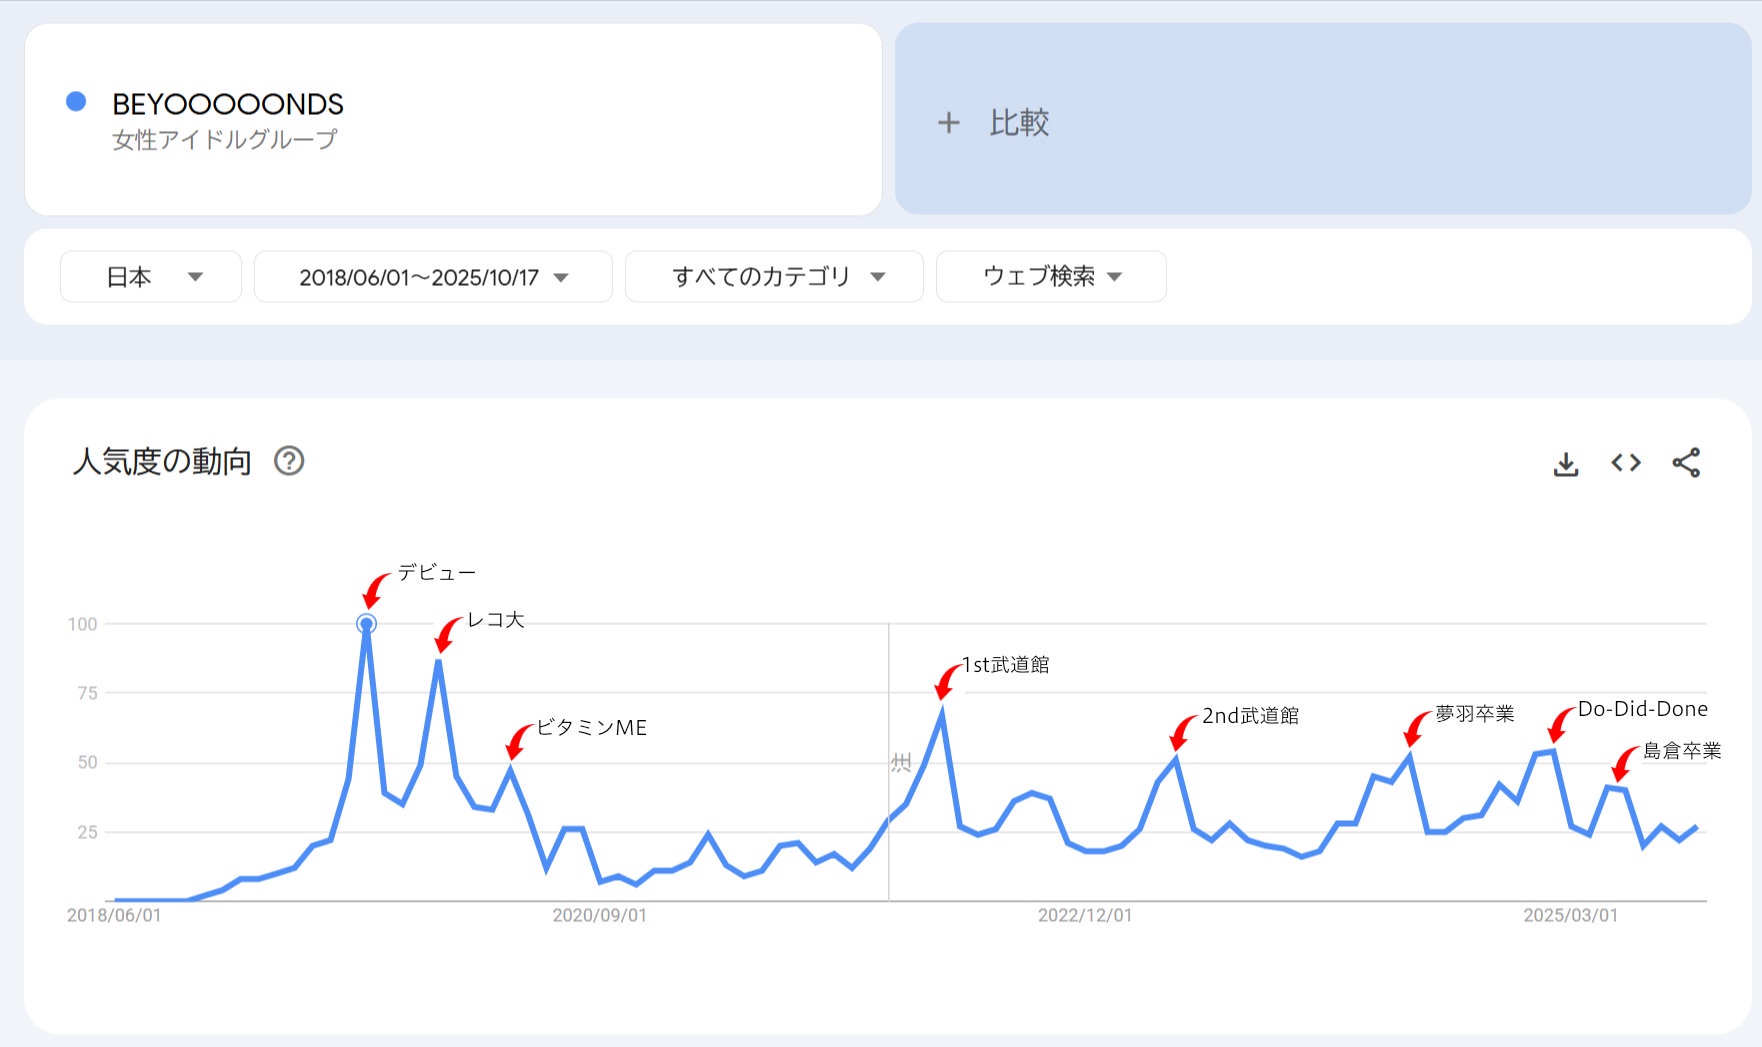This screenshot has height=1047, width=1762.
Task: Open the ウェブ検索 search type dropdown
Action: click(x=1051, y=277)
